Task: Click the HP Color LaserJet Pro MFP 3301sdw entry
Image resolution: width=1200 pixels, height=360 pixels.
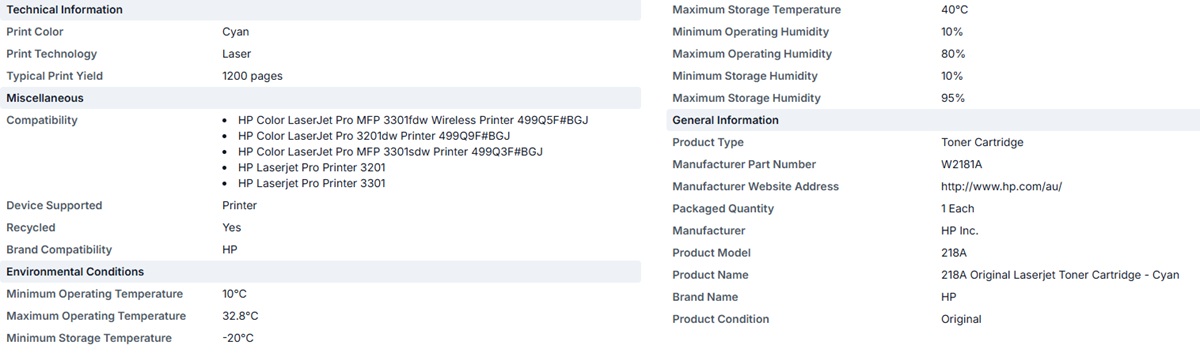Action: [x=390, y=152]
